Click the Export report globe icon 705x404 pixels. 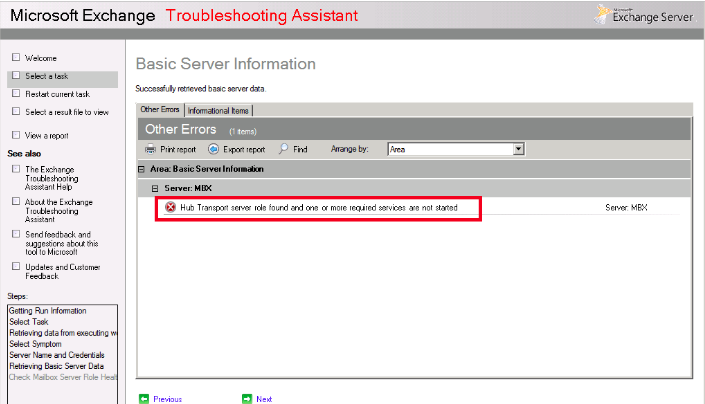click(x=214, y=149)
